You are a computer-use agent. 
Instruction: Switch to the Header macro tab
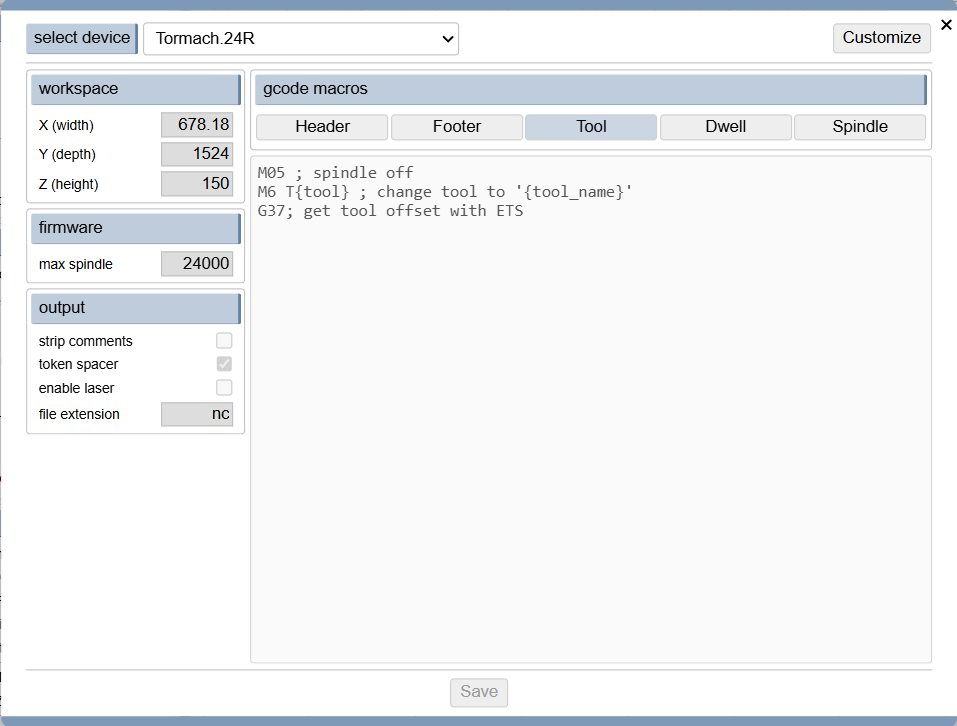[x=322, y=127]
